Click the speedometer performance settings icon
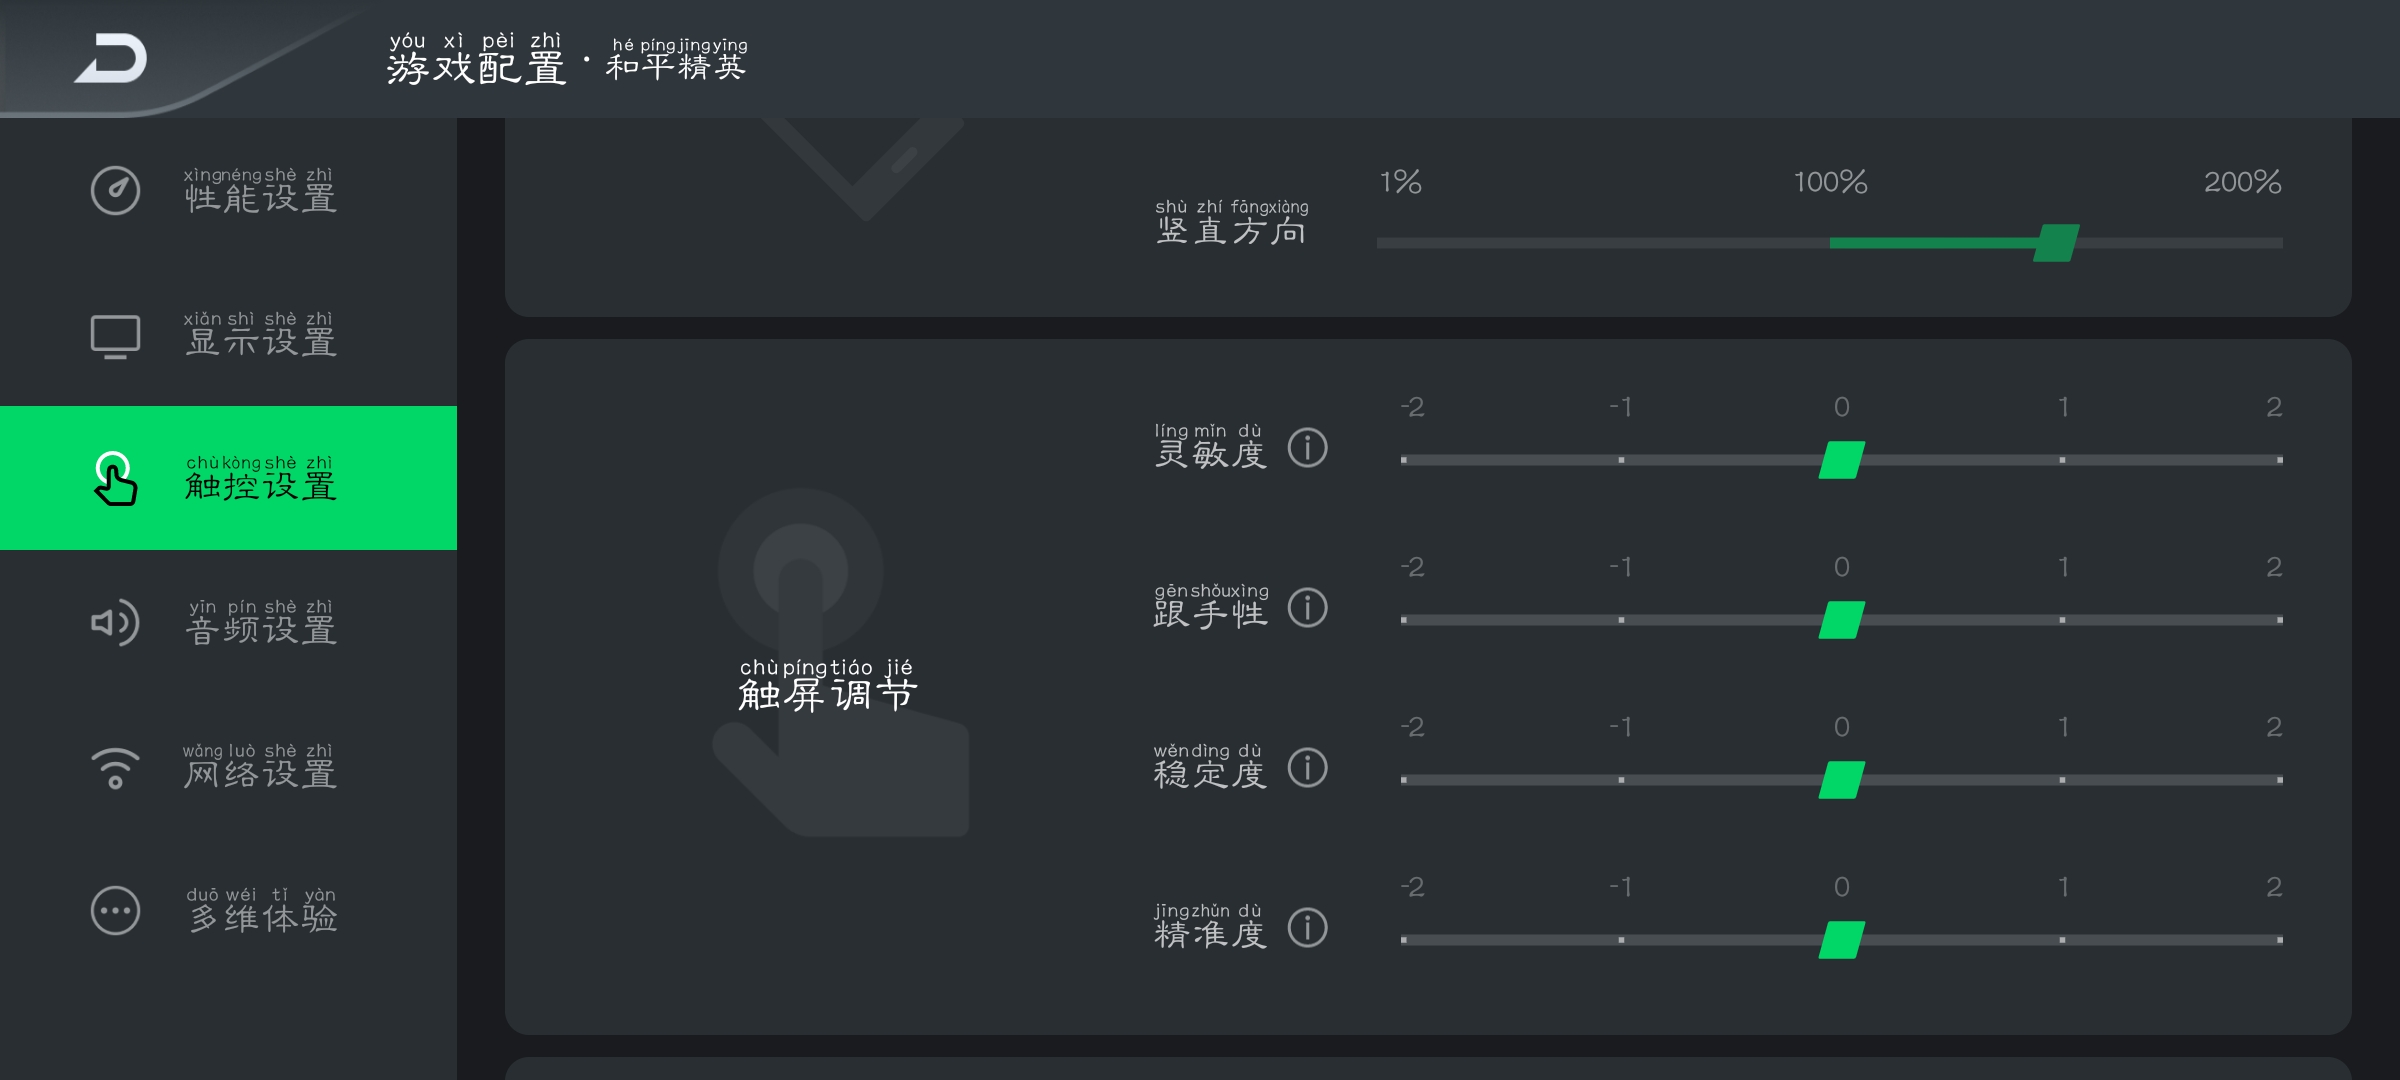 click(116, 190)
